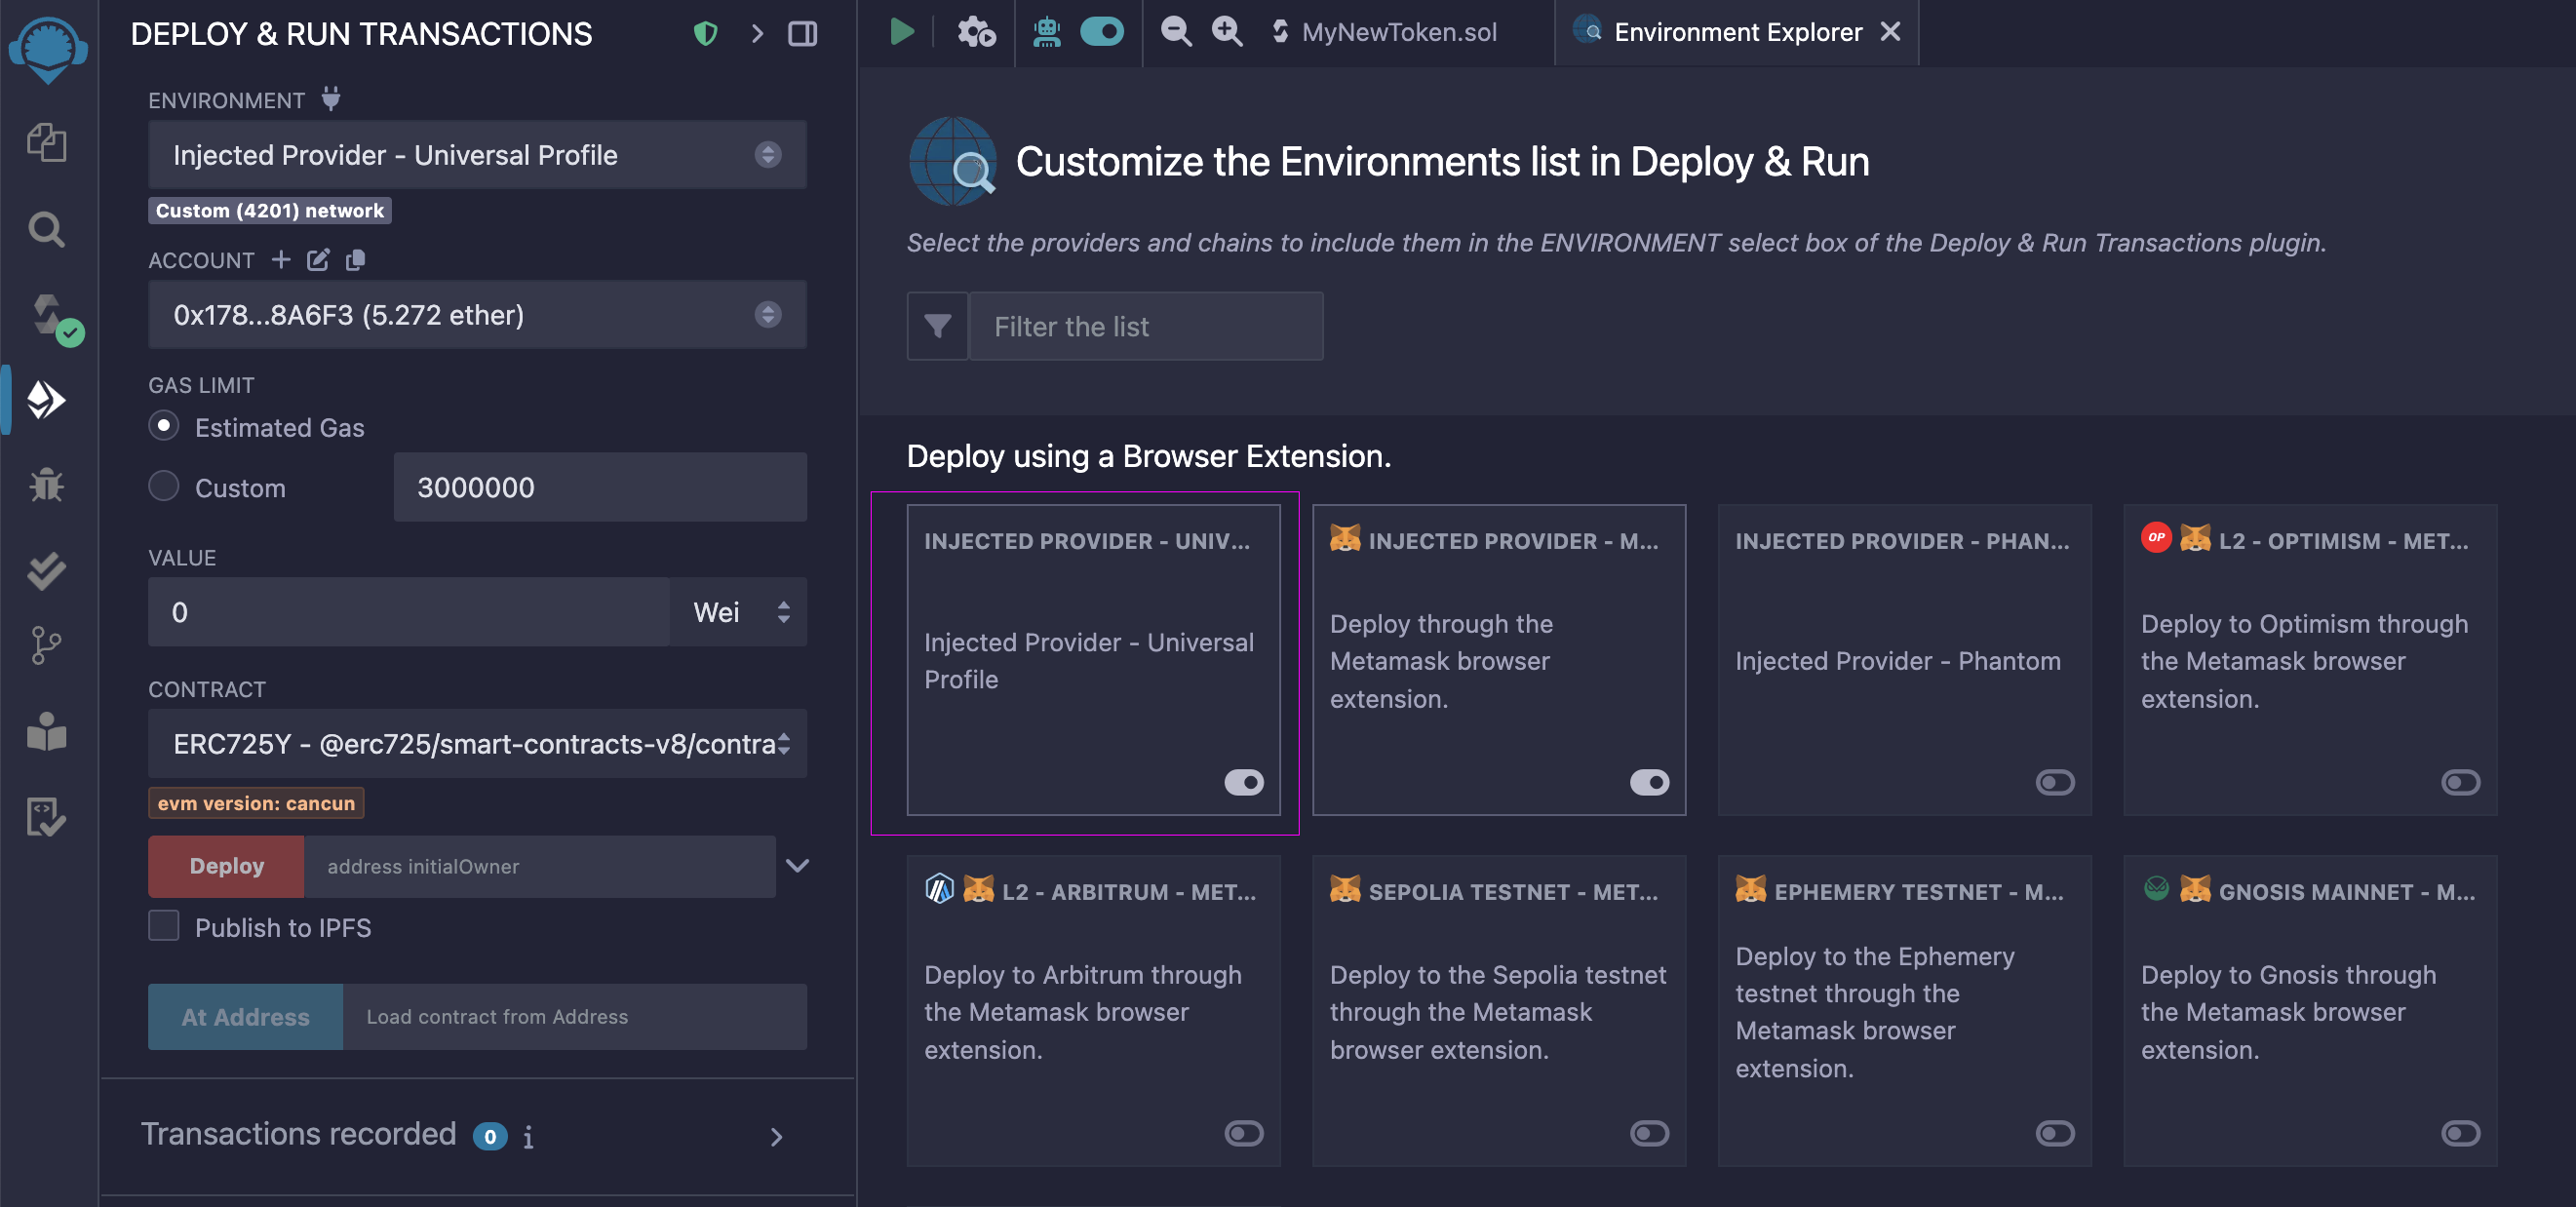Click the Filter the list input field
This screenshot has height=1207, width=2576.
coord(1145,326)
